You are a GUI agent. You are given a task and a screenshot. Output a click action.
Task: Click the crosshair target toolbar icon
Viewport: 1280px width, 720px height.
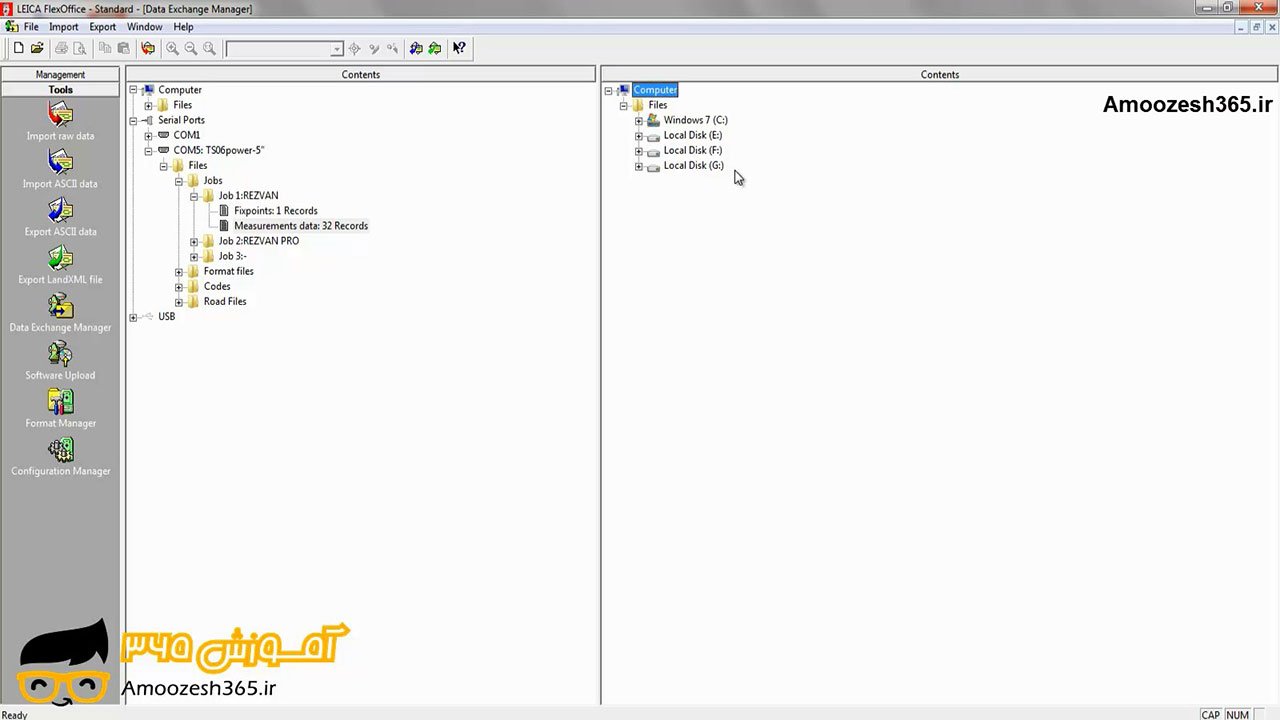pyautogui.click(x=354, y=48)
